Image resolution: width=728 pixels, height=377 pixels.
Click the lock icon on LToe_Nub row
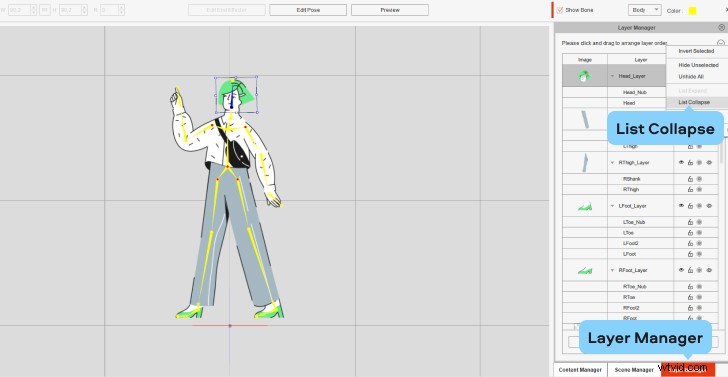[690, 222]
